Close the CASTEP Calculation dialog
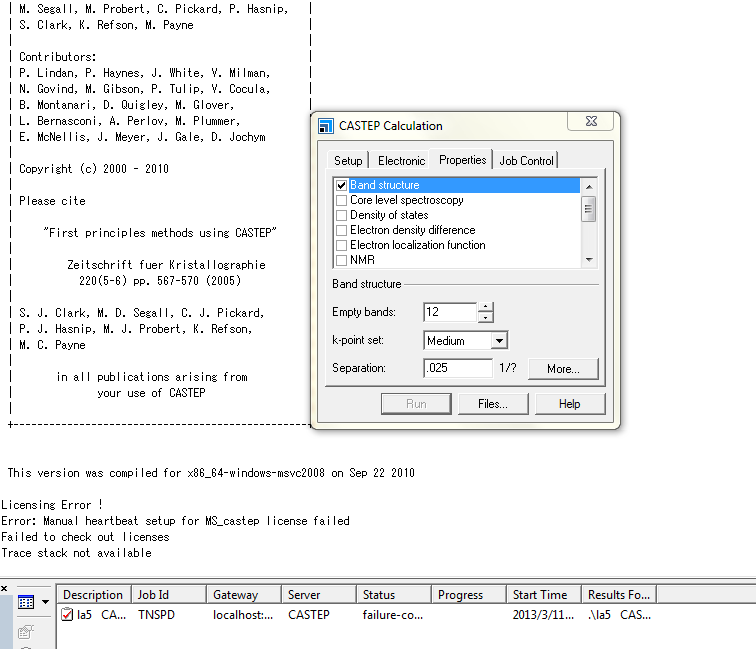This screenshot has width=756, height=649. (x=591, y=121)
